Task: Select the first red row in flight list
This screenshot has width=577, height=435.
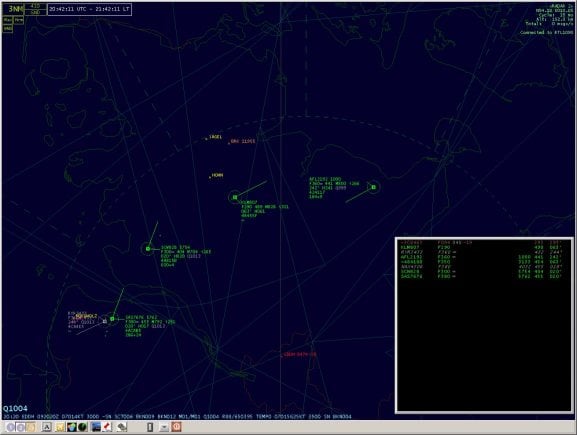Action: tap(481, 243)
